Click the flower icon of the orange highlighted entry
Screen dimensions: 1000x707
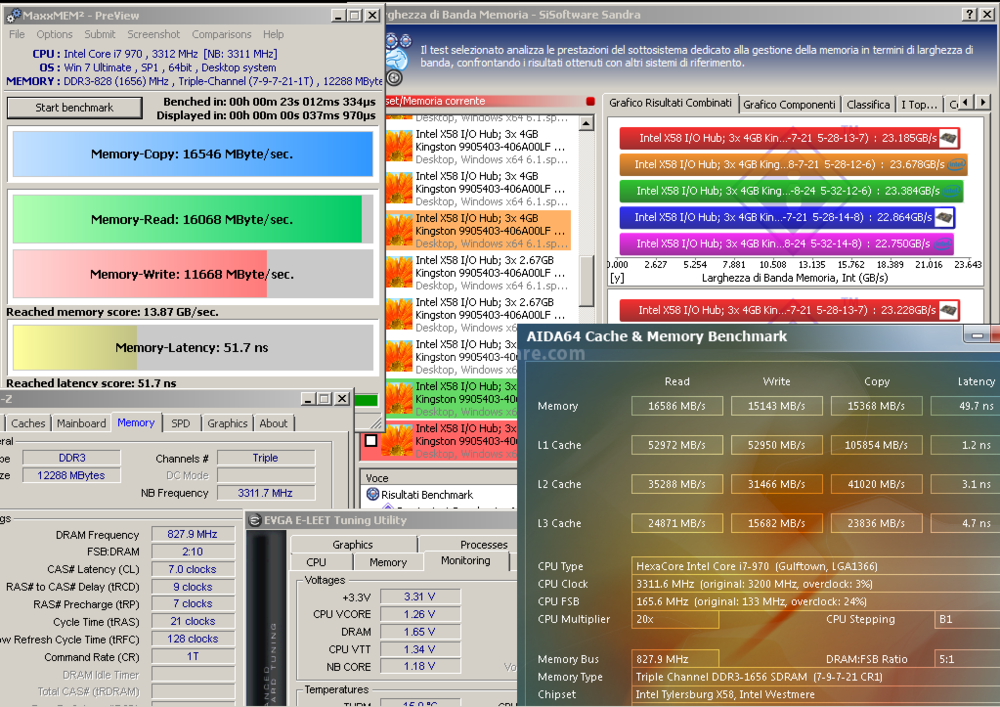pyautogui.click(x=399, y=230)
